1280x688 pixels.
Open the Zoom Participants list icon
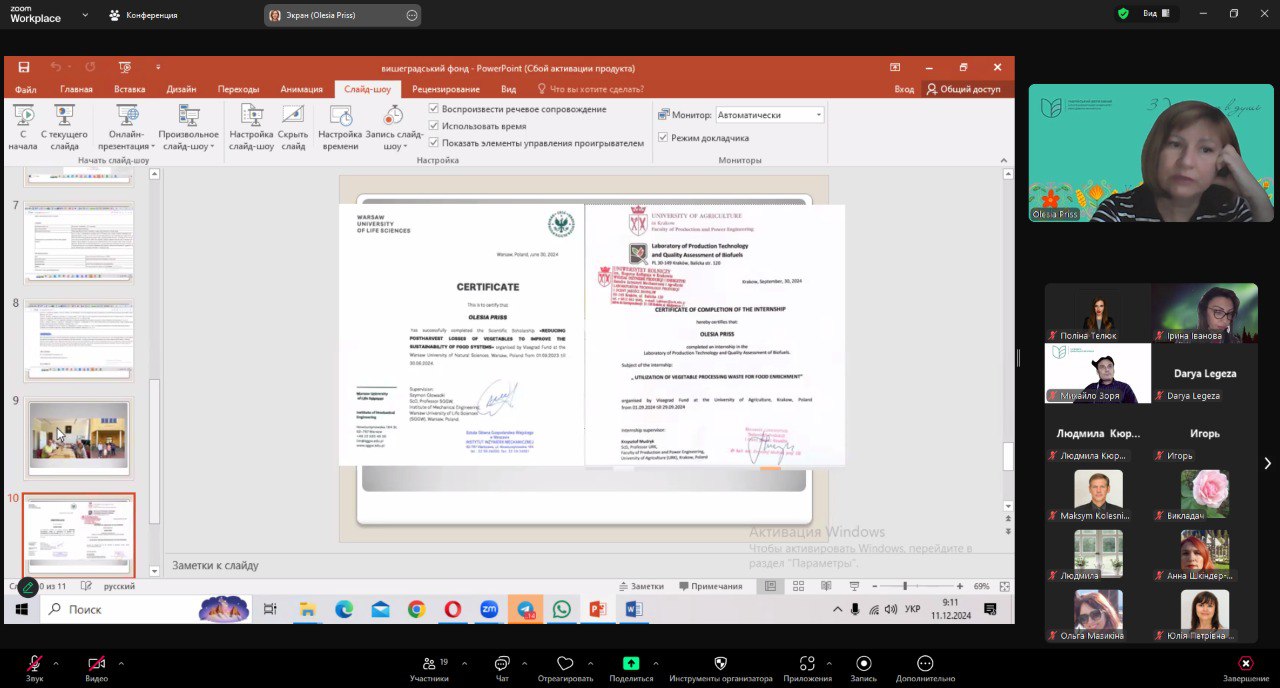[429, 663]
